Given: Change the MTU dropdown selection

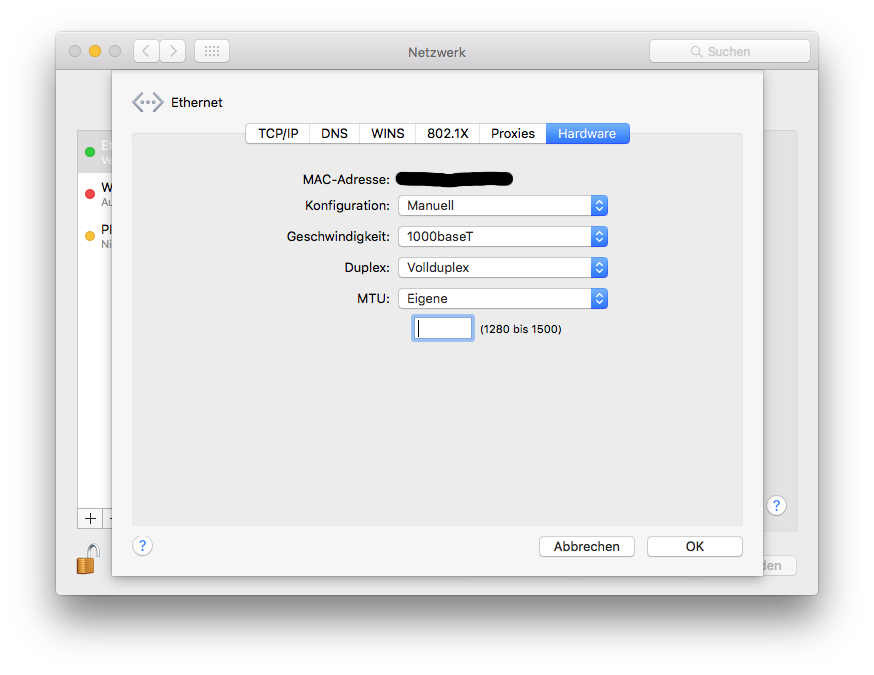Looking at the screenshot, I should click(x=502, y=299).
